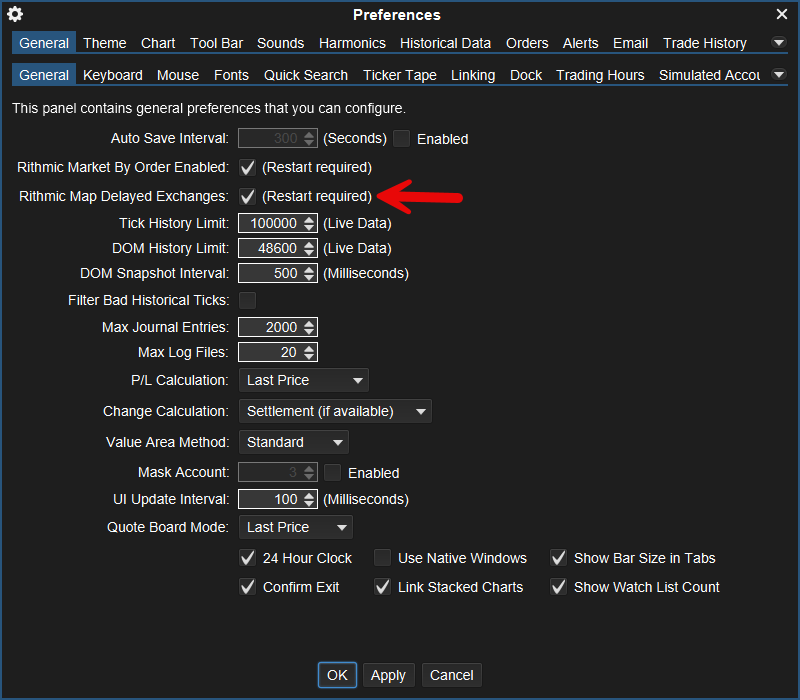
Task: Click the Cancel button
Action: pos(451,675)
